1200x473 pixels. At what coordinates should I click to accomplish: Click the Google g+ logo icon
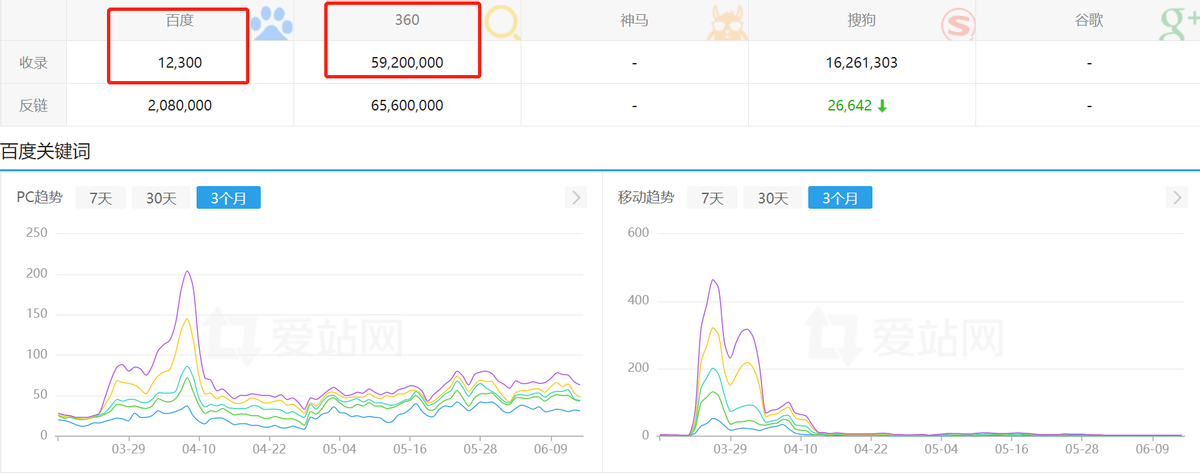click(x=1179, y=22)
